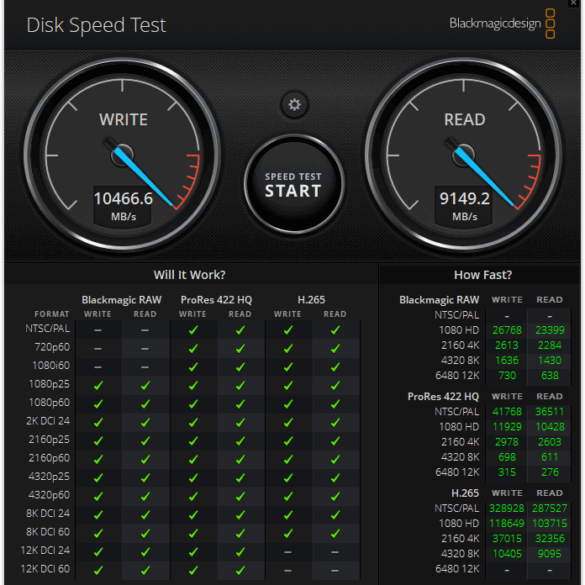
Task: Click the 1080i60 format row label
Action: [x=51, y=365]
